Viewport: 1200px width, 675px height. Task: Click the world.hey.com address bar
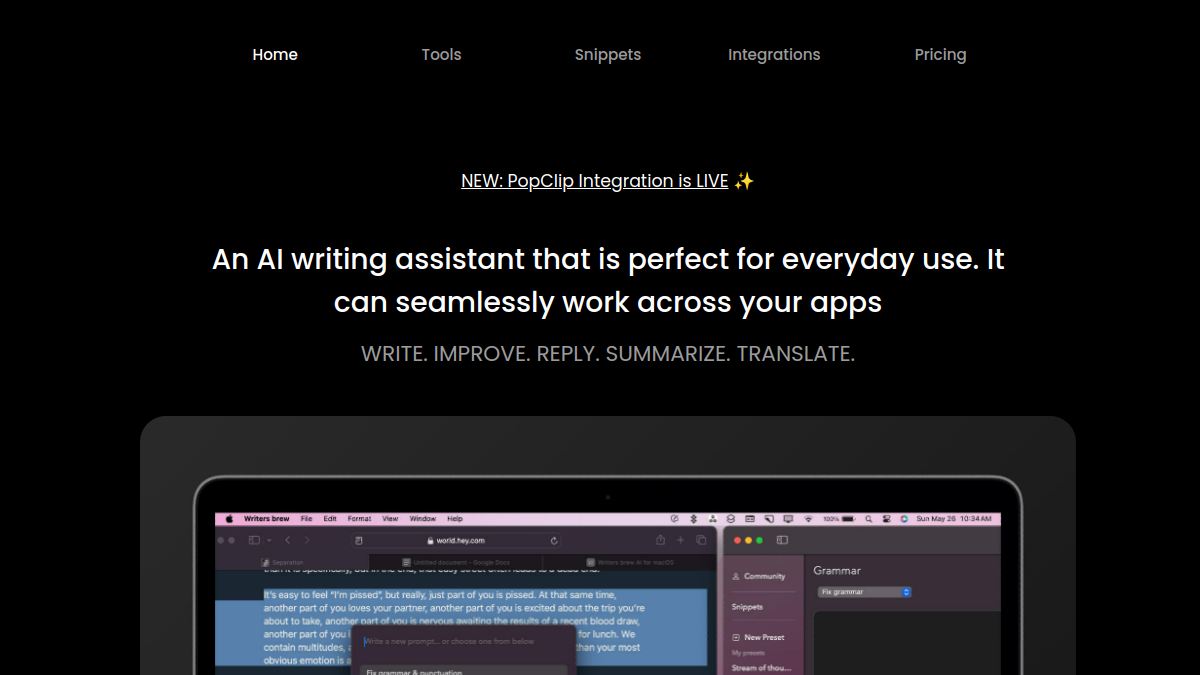[458, 540]
